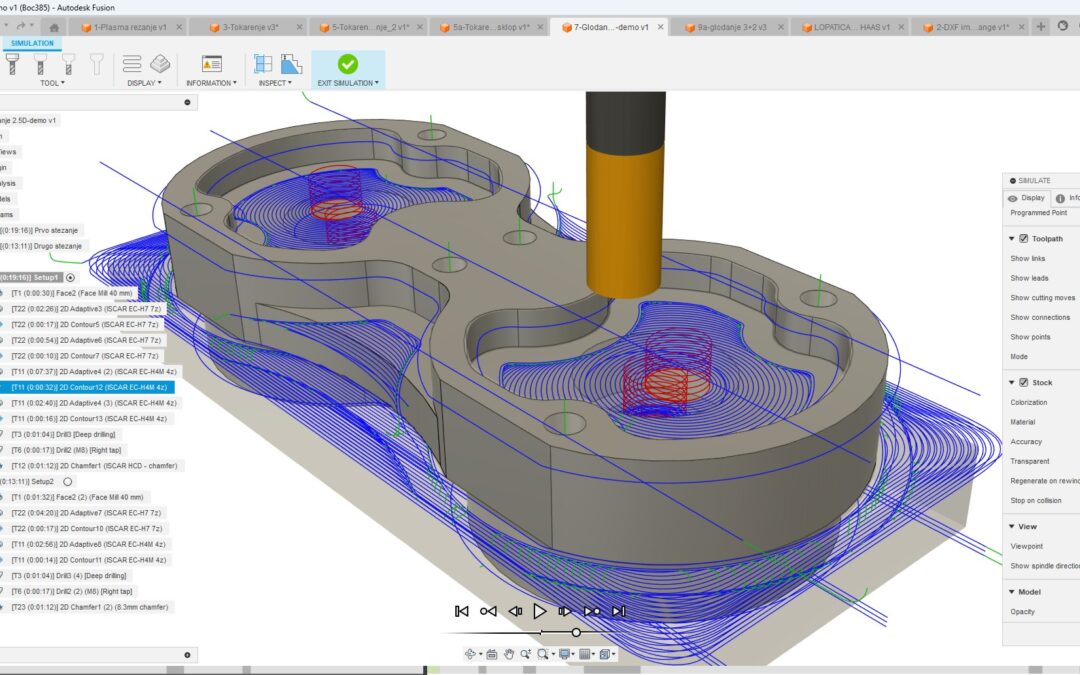Click the green Exit Simulation checkmark icon
1080x675 pixels.
click(x=347, y=64)
